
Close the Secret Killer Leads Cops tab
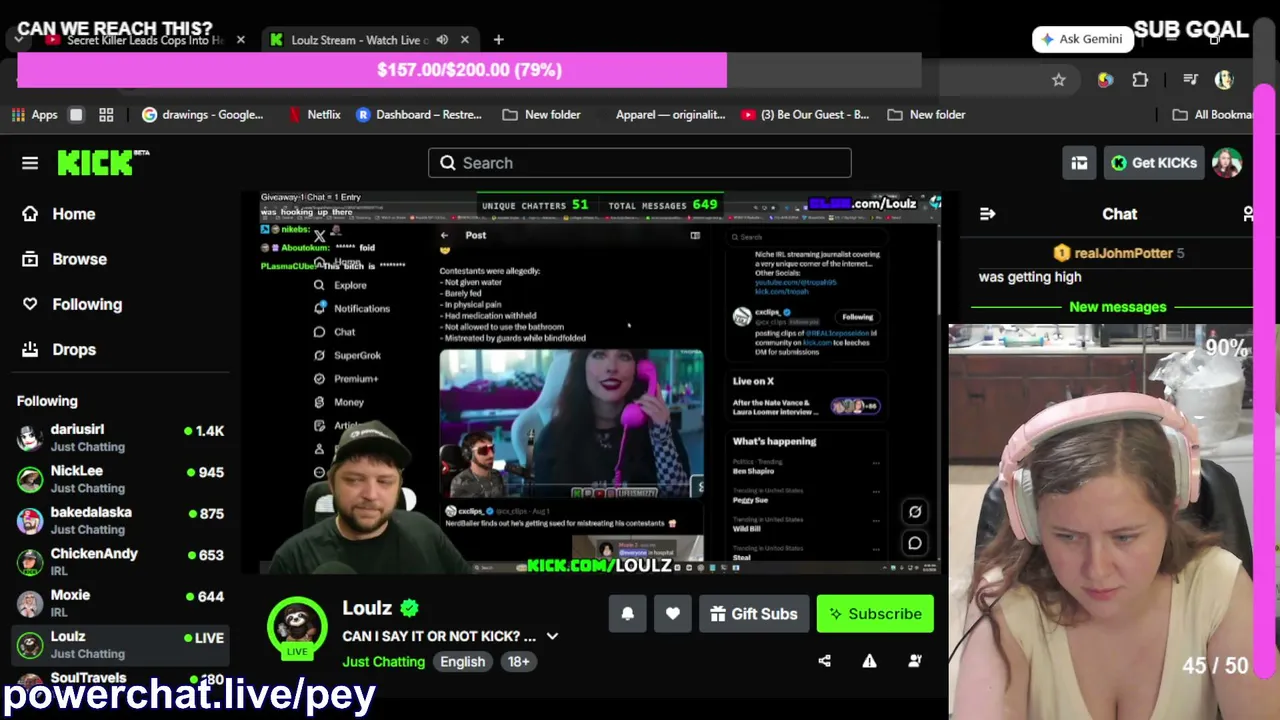click(x=240, y=40)
